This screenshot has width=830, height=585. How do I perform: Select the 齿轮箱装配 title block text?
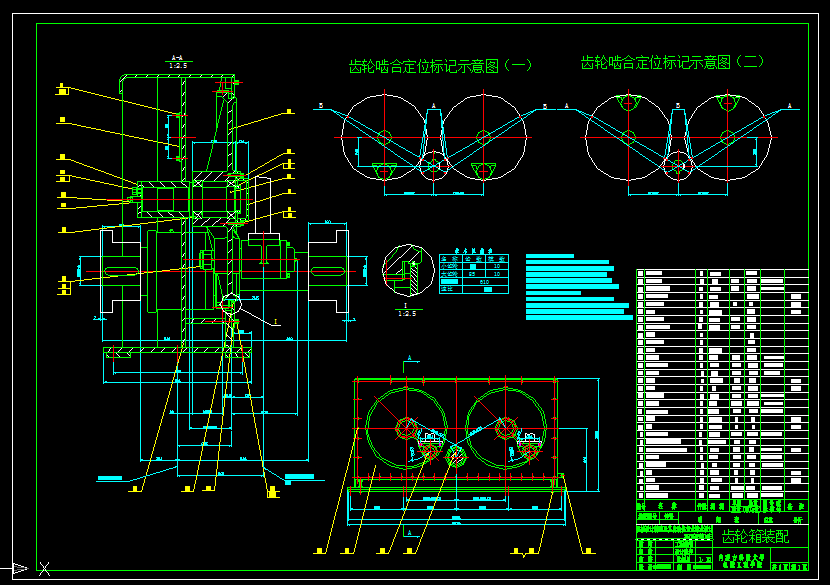(x=755, y=537)
